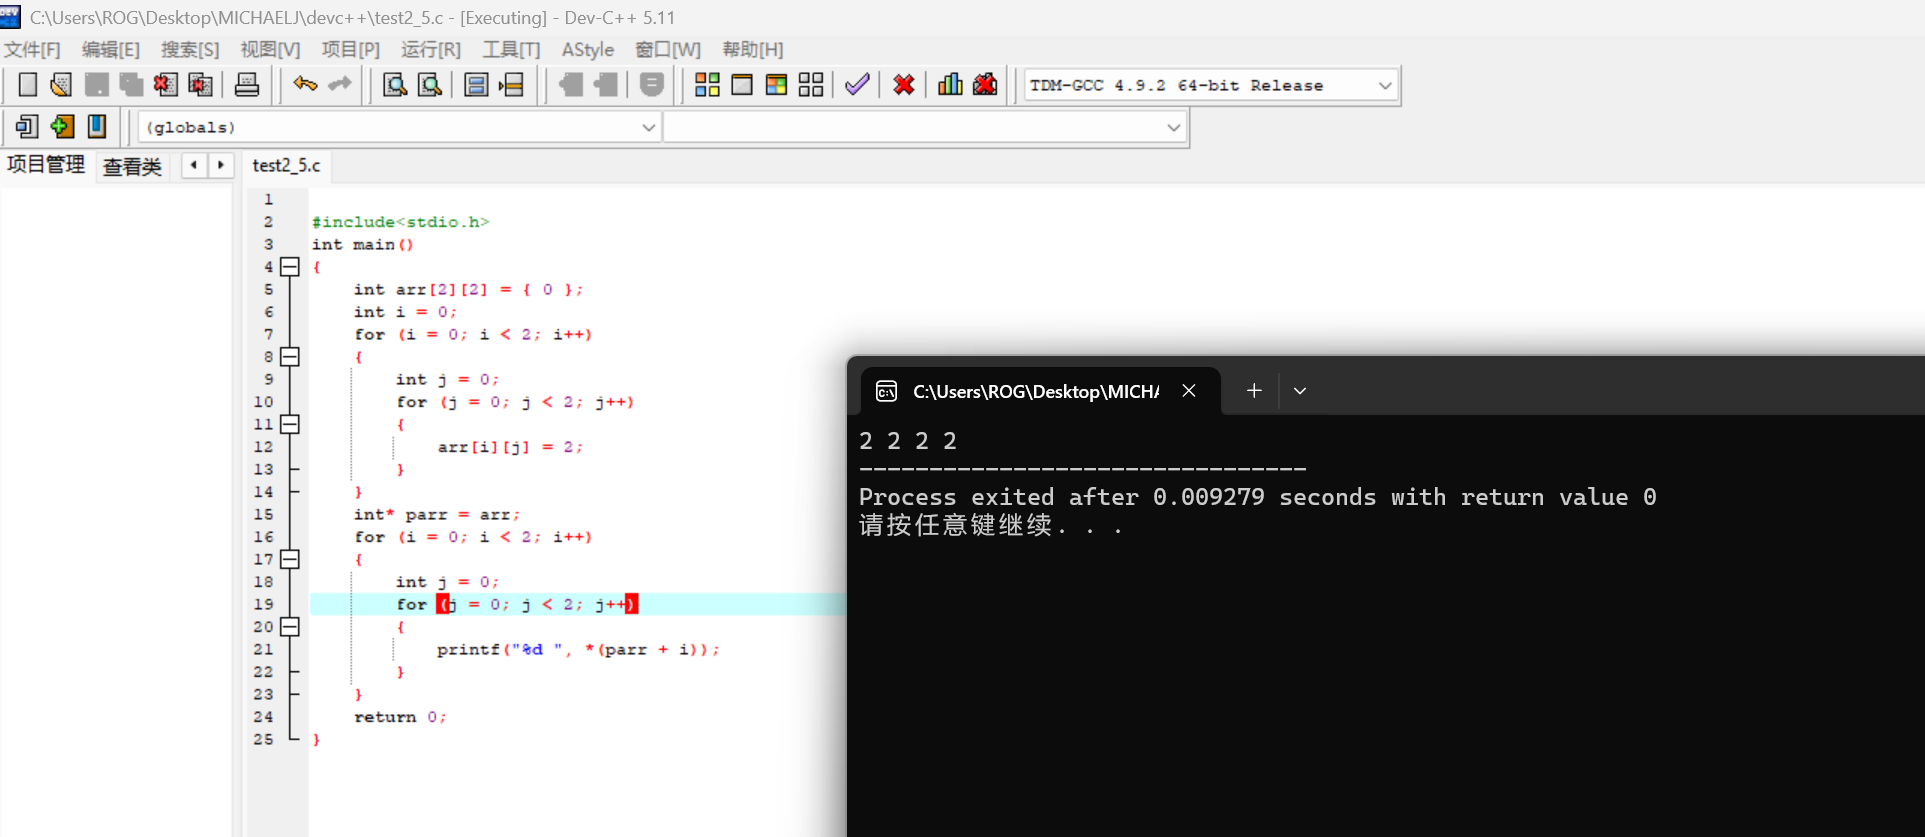Image resolution: width=1925 pixels, height=837 pixels.
Task: Click the right panel tab scroll arrow
Action: (221, 165)
